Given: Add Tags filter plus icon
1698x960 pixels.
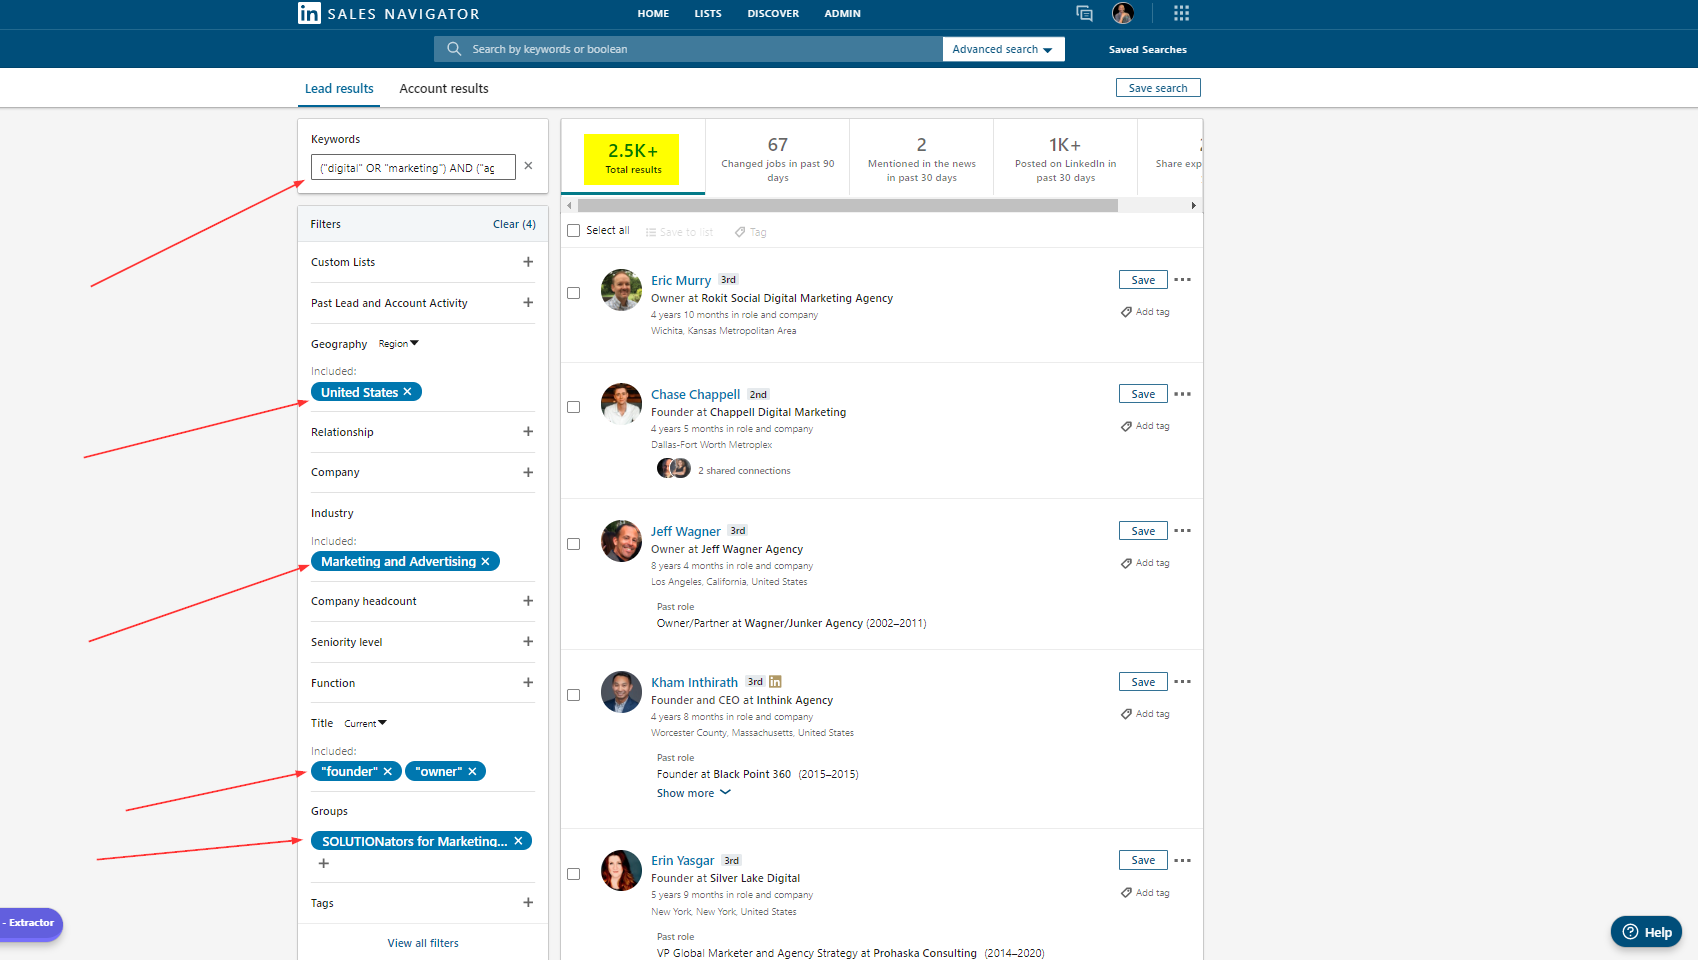Looking at the screenshot, I should pos(528,903).
